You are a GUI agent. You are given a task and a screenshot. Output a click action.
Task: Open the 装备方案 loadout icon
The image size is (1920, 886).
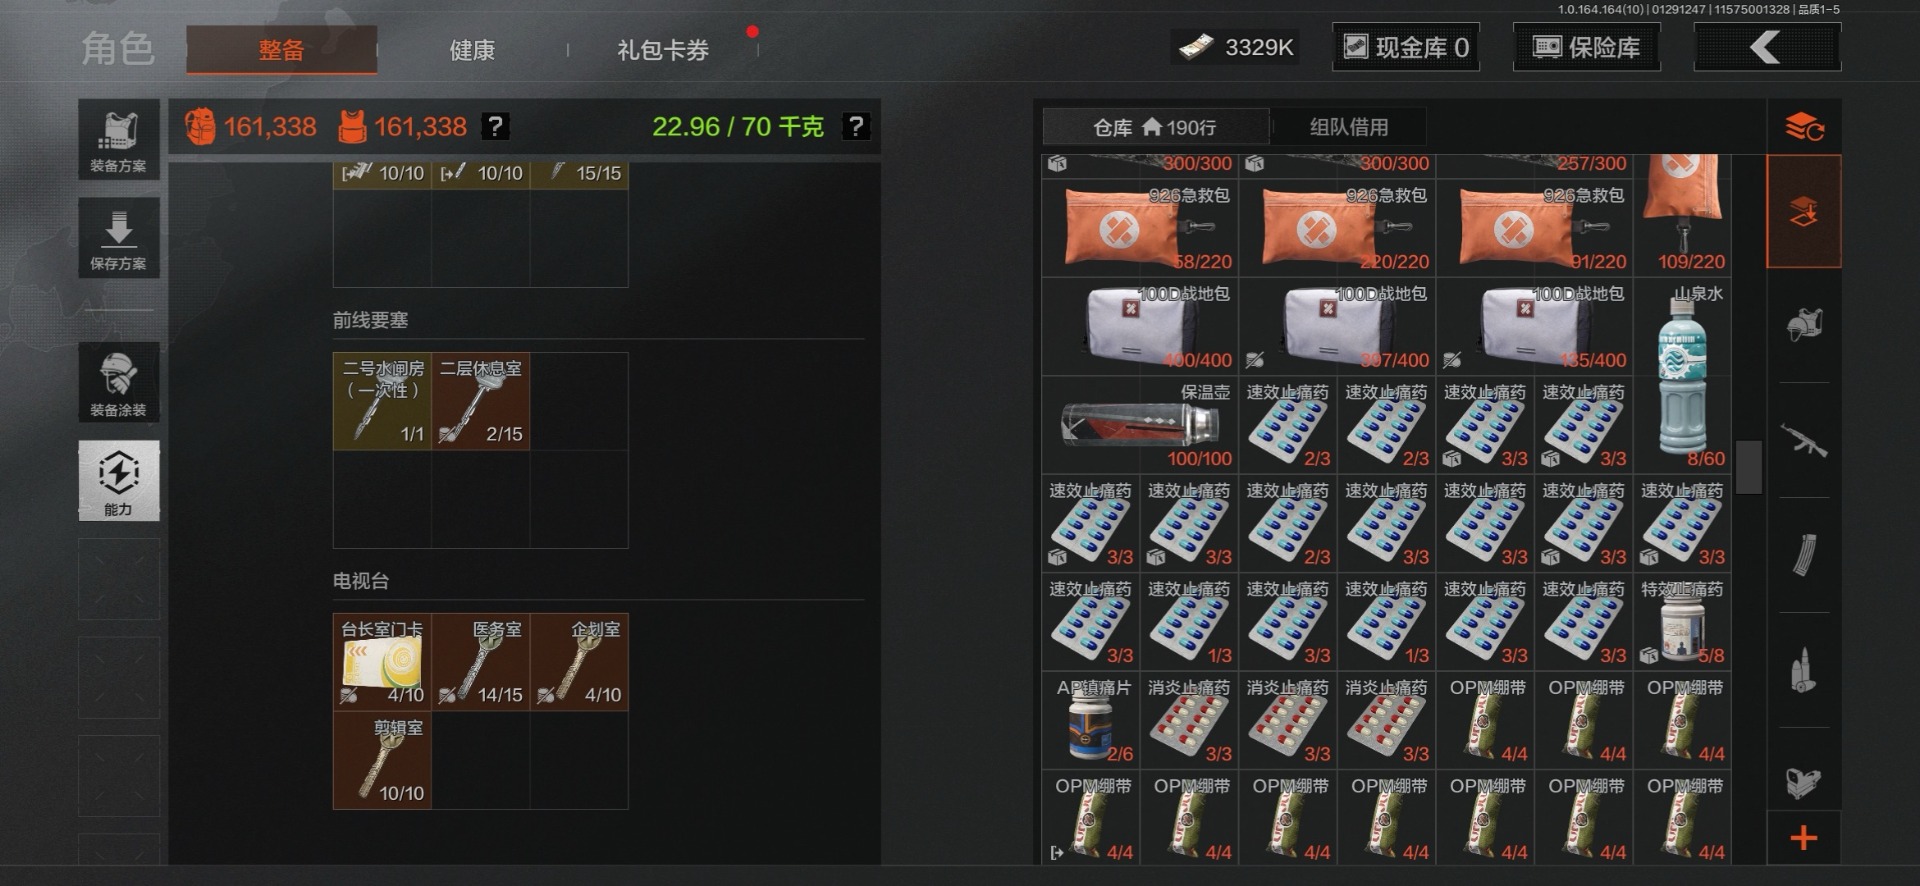click(119, 139)
